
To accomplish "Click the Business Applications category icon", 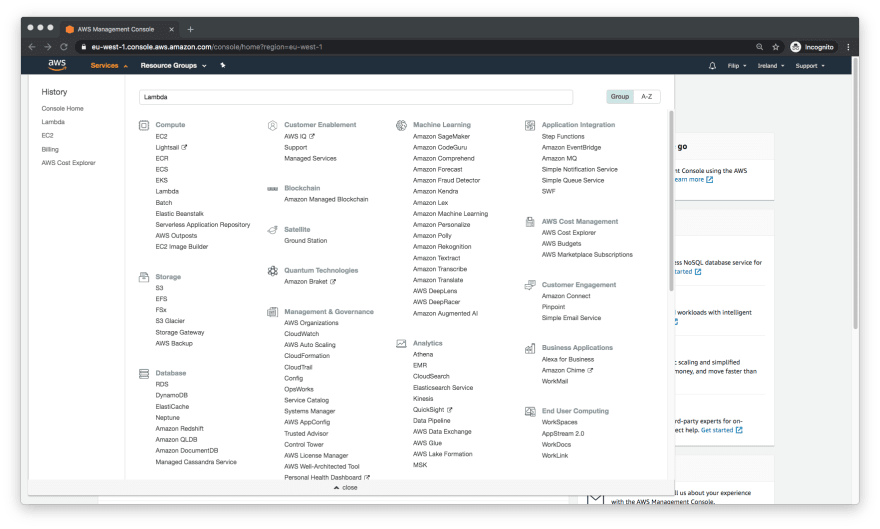I will pos(530,348).
